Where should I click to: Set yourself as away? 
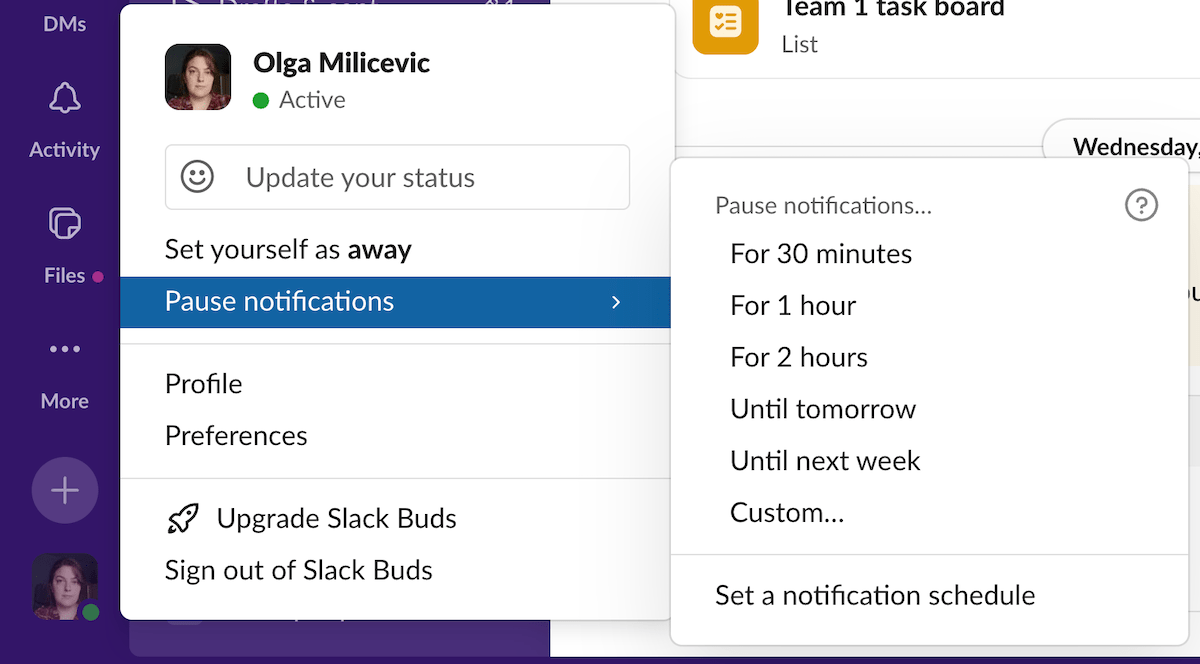288,249
